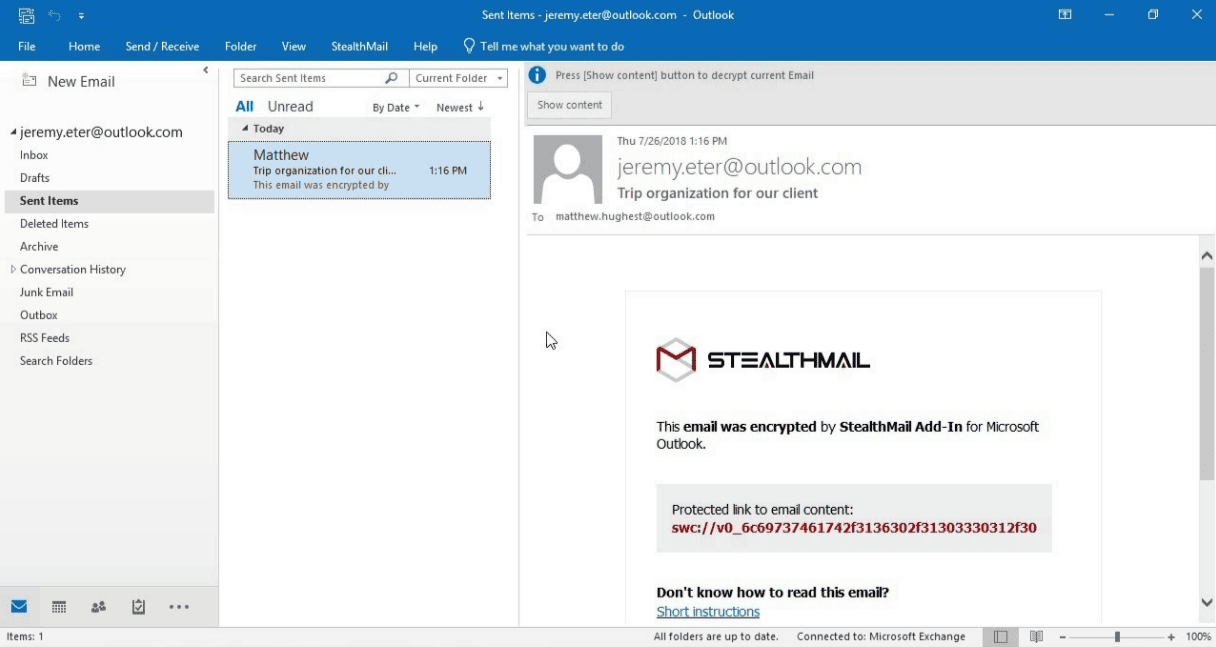Image resolution: width=1216 pixels, height=647 pixels.
Task: Click the zoom in plus button
Action: tap(1171, 637)
